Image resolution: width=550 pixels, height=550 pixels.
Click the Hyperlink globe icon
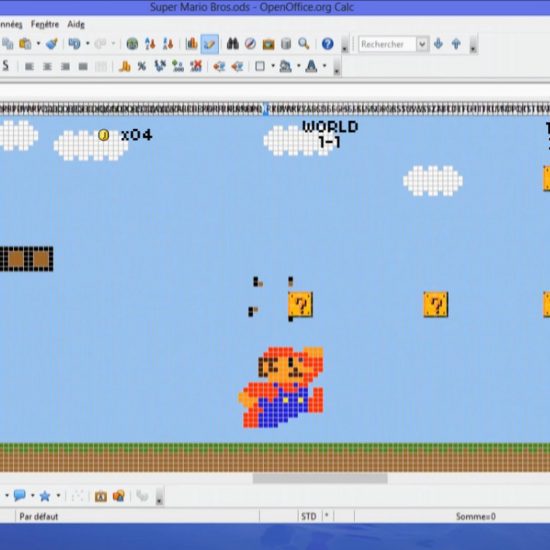[x=132, y=44]
